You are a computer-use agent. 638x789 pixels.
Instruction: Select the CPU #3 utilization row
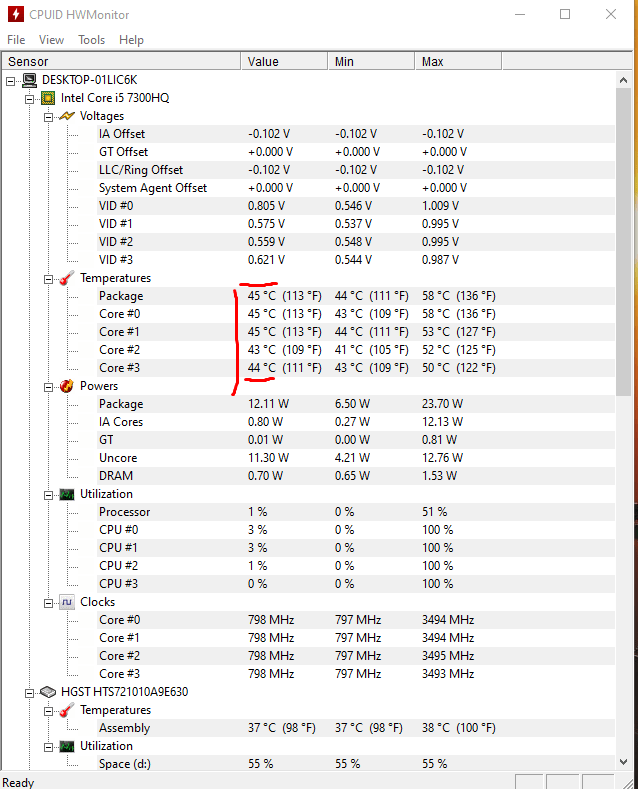point(355,584)
